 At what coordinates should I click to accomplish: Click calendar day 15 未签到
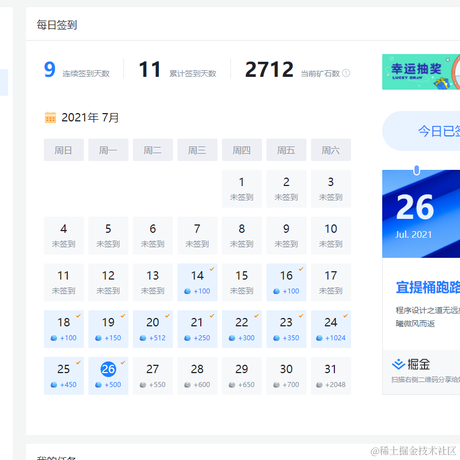click(242, 282)
